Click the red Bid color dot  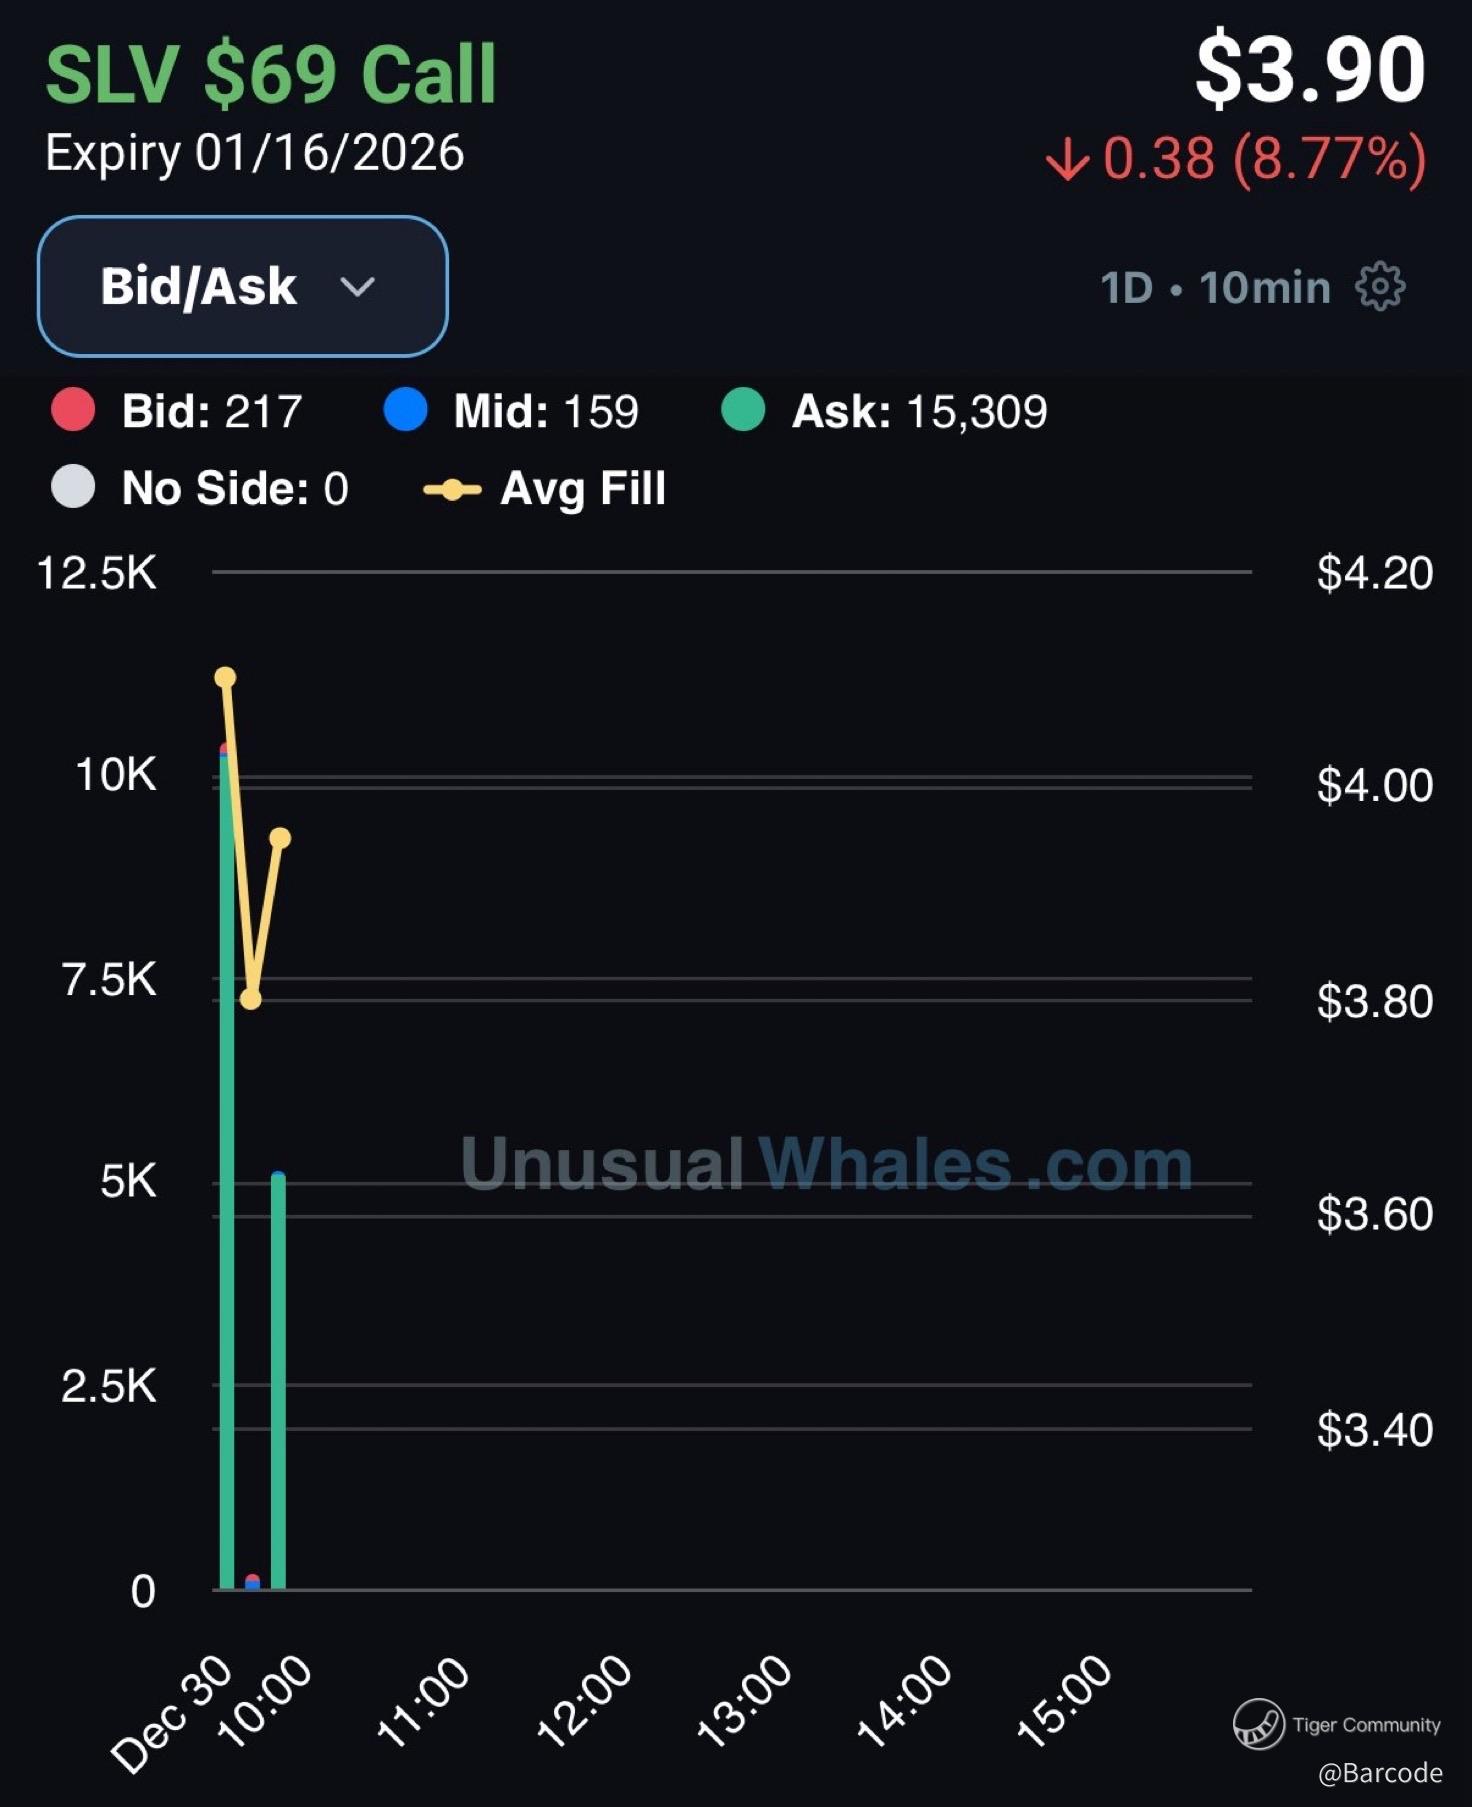pyautogui.click(x=73, y=410)
